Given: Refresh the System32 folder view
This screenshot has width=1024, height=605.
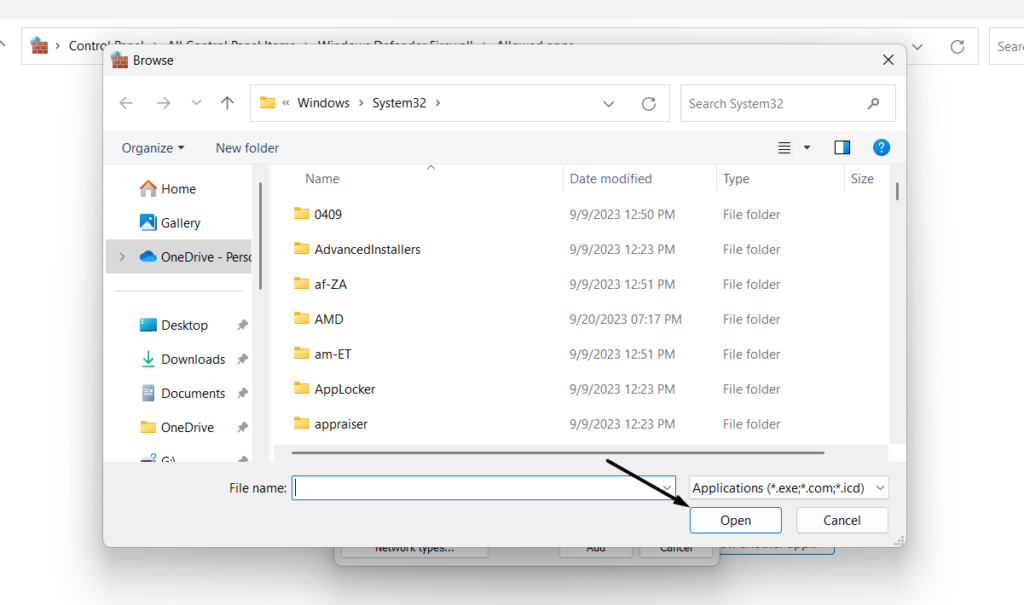Looking at the screenshot, I should [x=648, y=103].
